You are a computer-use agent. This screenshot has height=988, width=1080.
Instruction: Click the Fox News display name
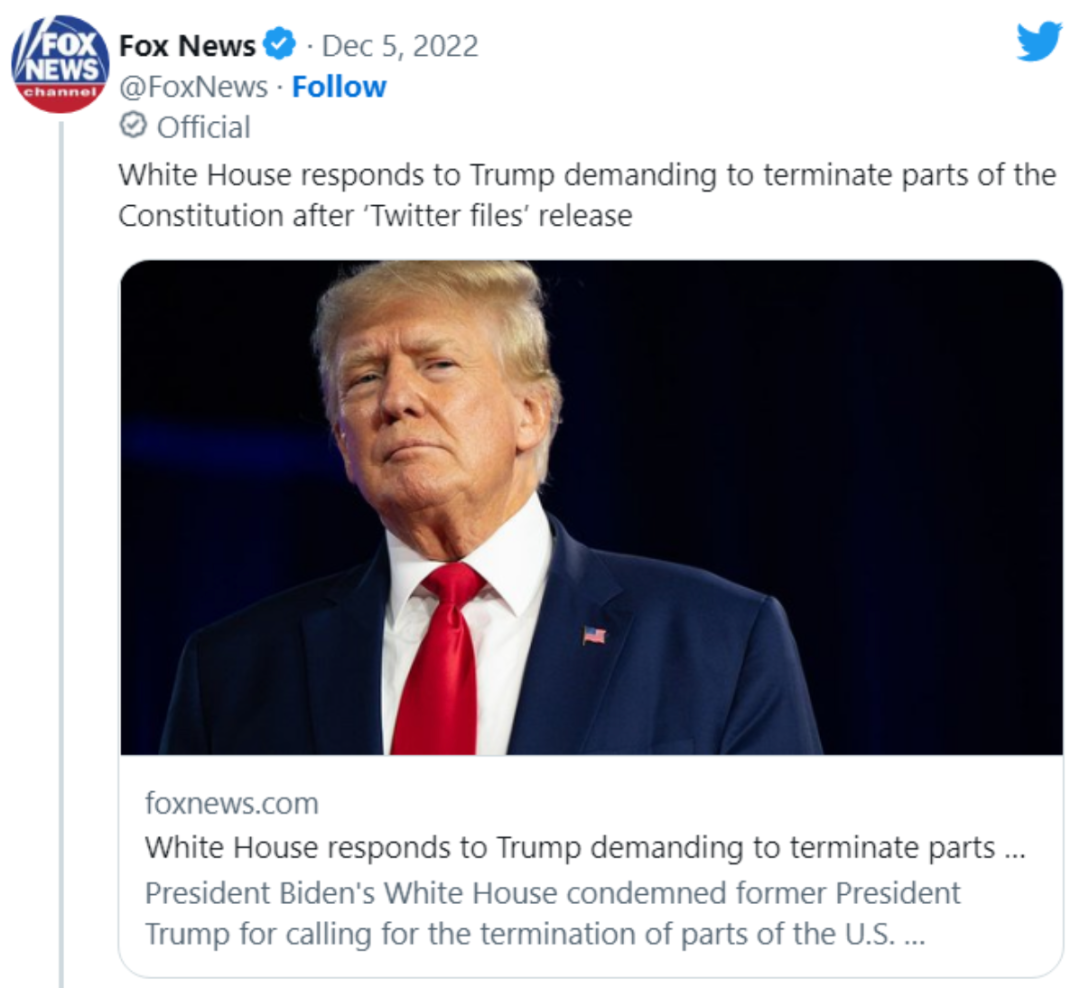coord(187,46)
